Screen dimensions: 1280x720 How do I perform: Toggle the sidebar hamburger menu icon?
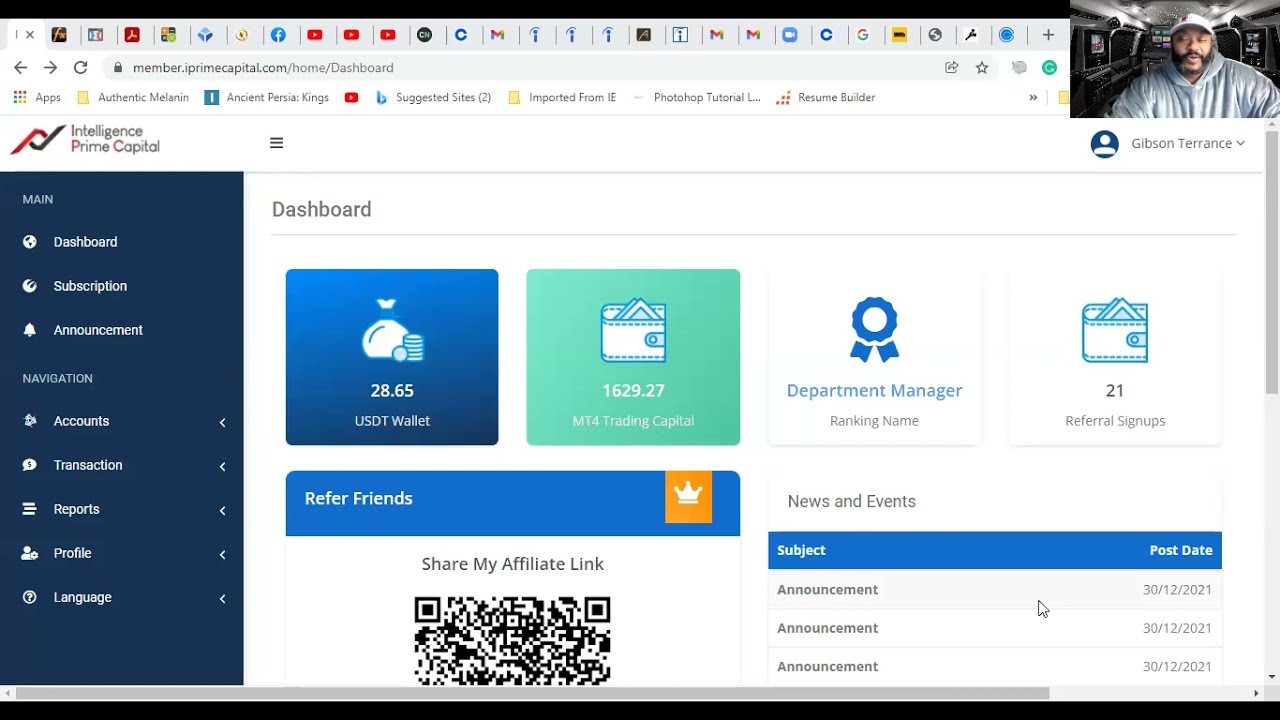pyautogui.click(x=276, y=143)
